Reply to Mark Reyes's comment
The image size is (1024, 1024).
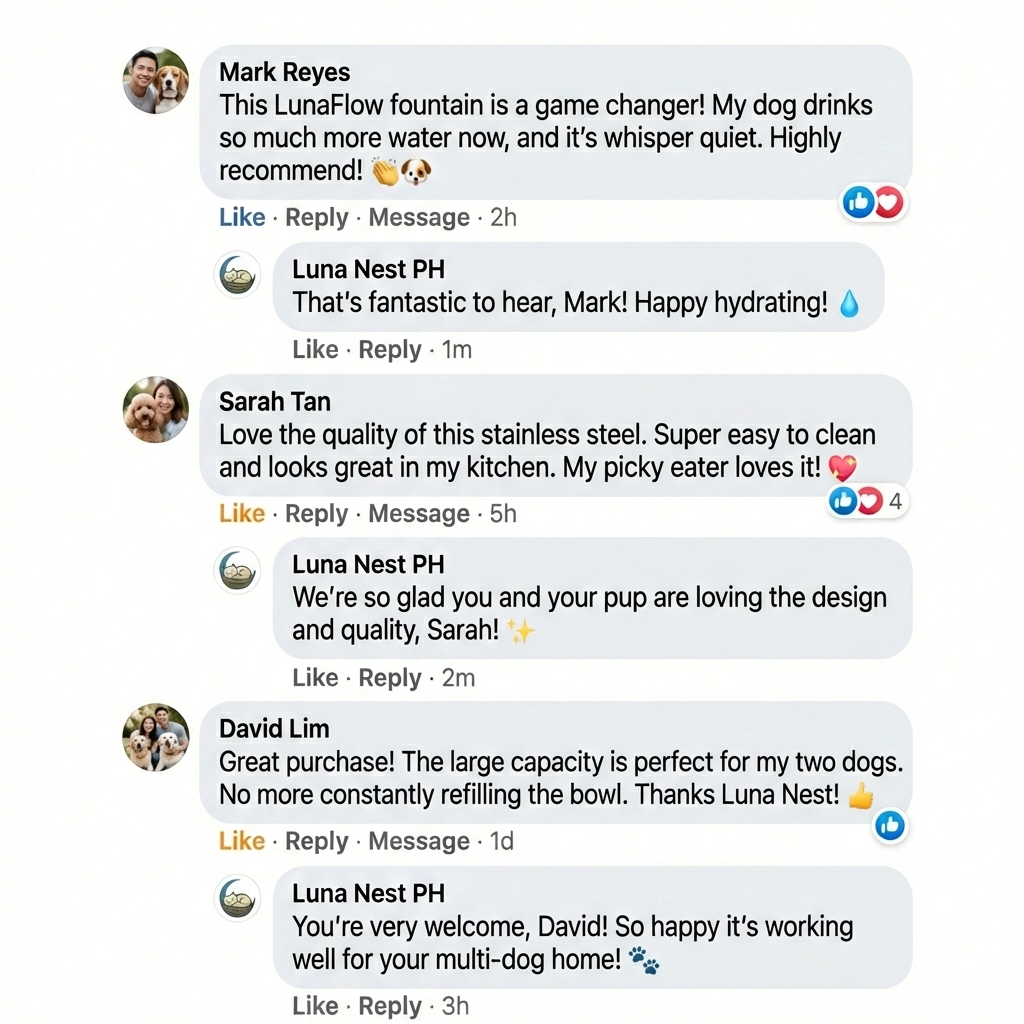tap(317, 218)
